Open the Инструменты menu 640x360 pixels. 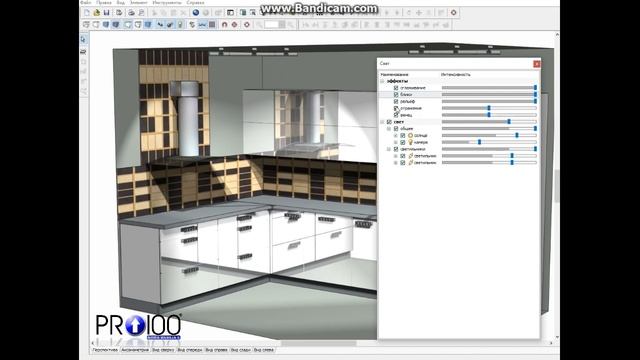coord(167,2)
